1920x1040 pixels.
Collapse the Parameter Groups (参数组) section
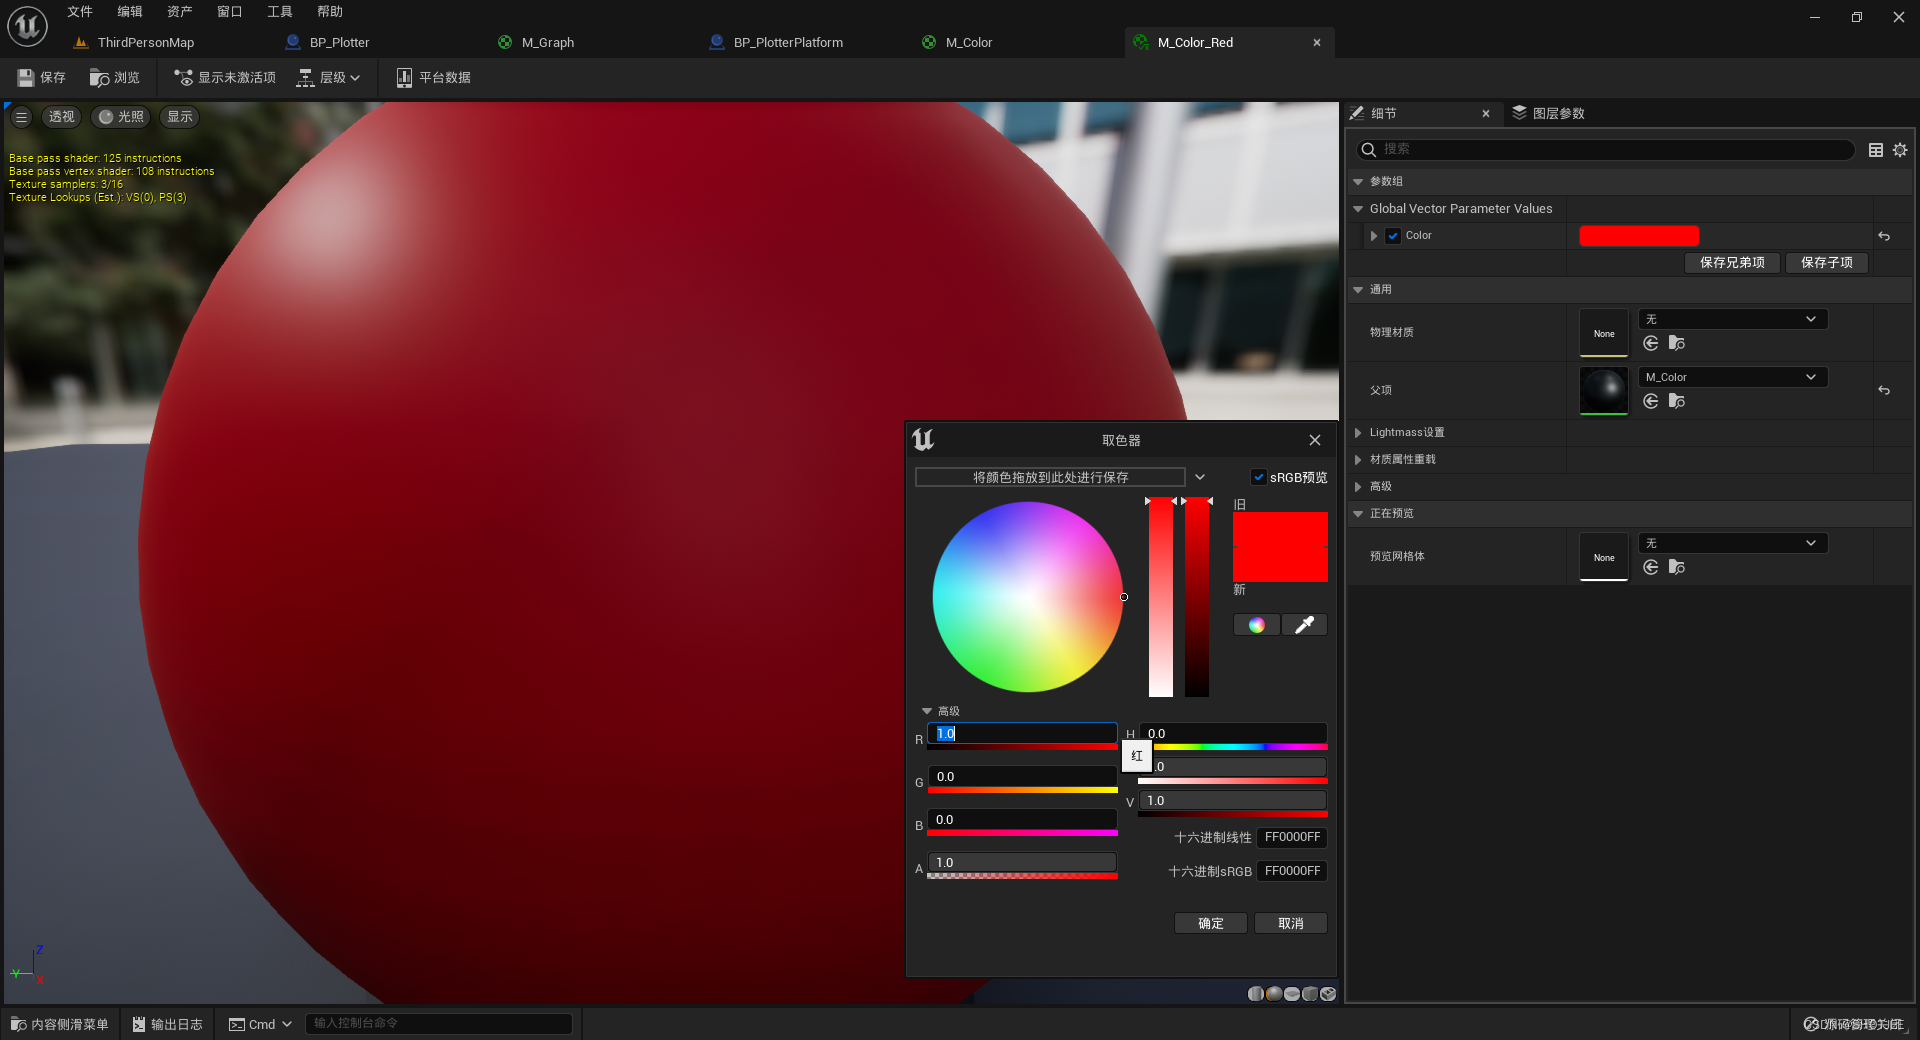pos(1358,182)
